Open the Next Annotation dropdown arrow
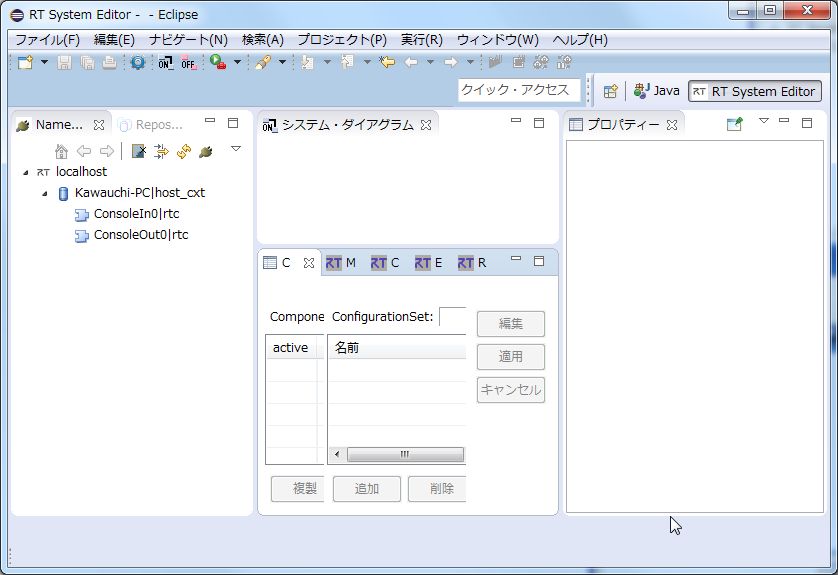The width and height of the screenshot is (838, 575). tap(327, 63)
